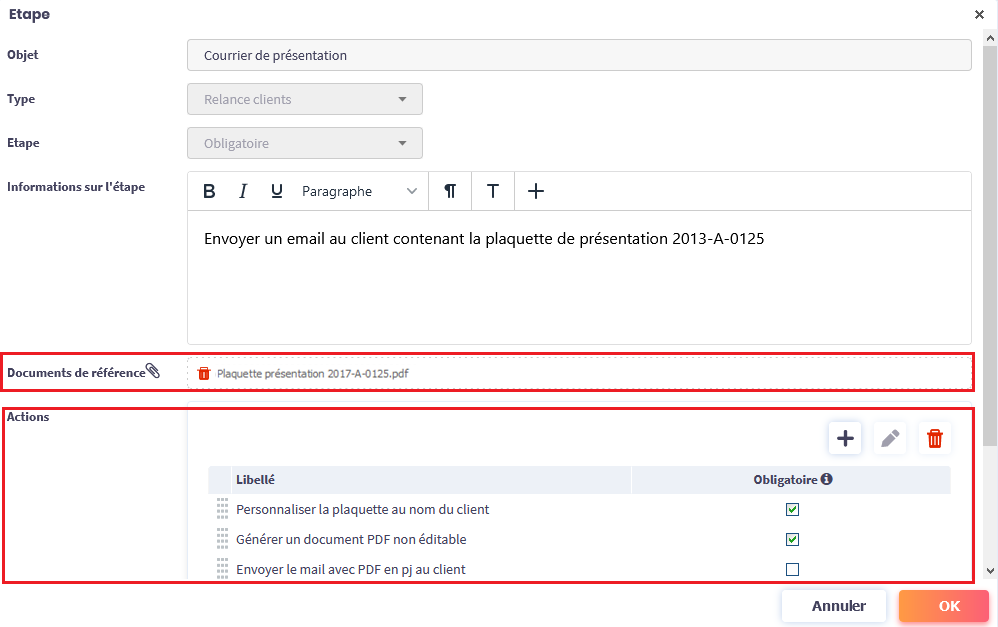Attach a reference document via paperclip icon
998x627 pixels.
153,372
